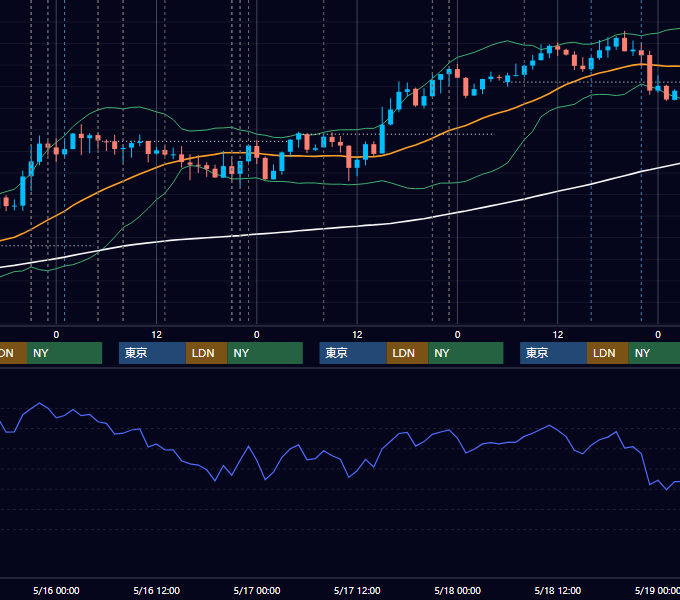The height and width of the screenshot is (600, 680).
Task: Click the NY session bar spanning 5/19 00:00
Action: (x=654, y=353)
